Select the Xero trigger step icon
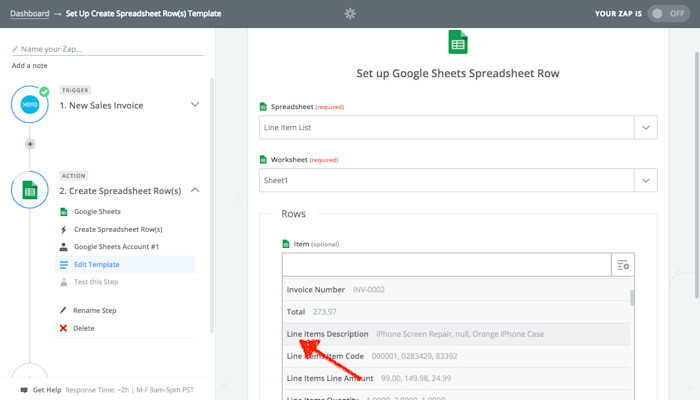 pyautogui.click(x=30, y=104)
